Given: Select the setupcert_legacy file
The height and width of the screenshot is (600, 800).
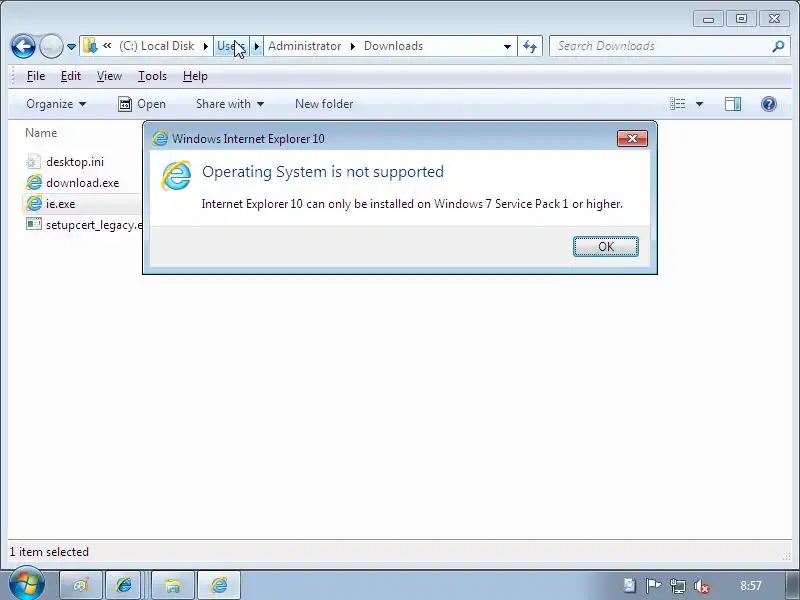Looking at the screenshot, I should pyautogui.click(x=93, y=224).
